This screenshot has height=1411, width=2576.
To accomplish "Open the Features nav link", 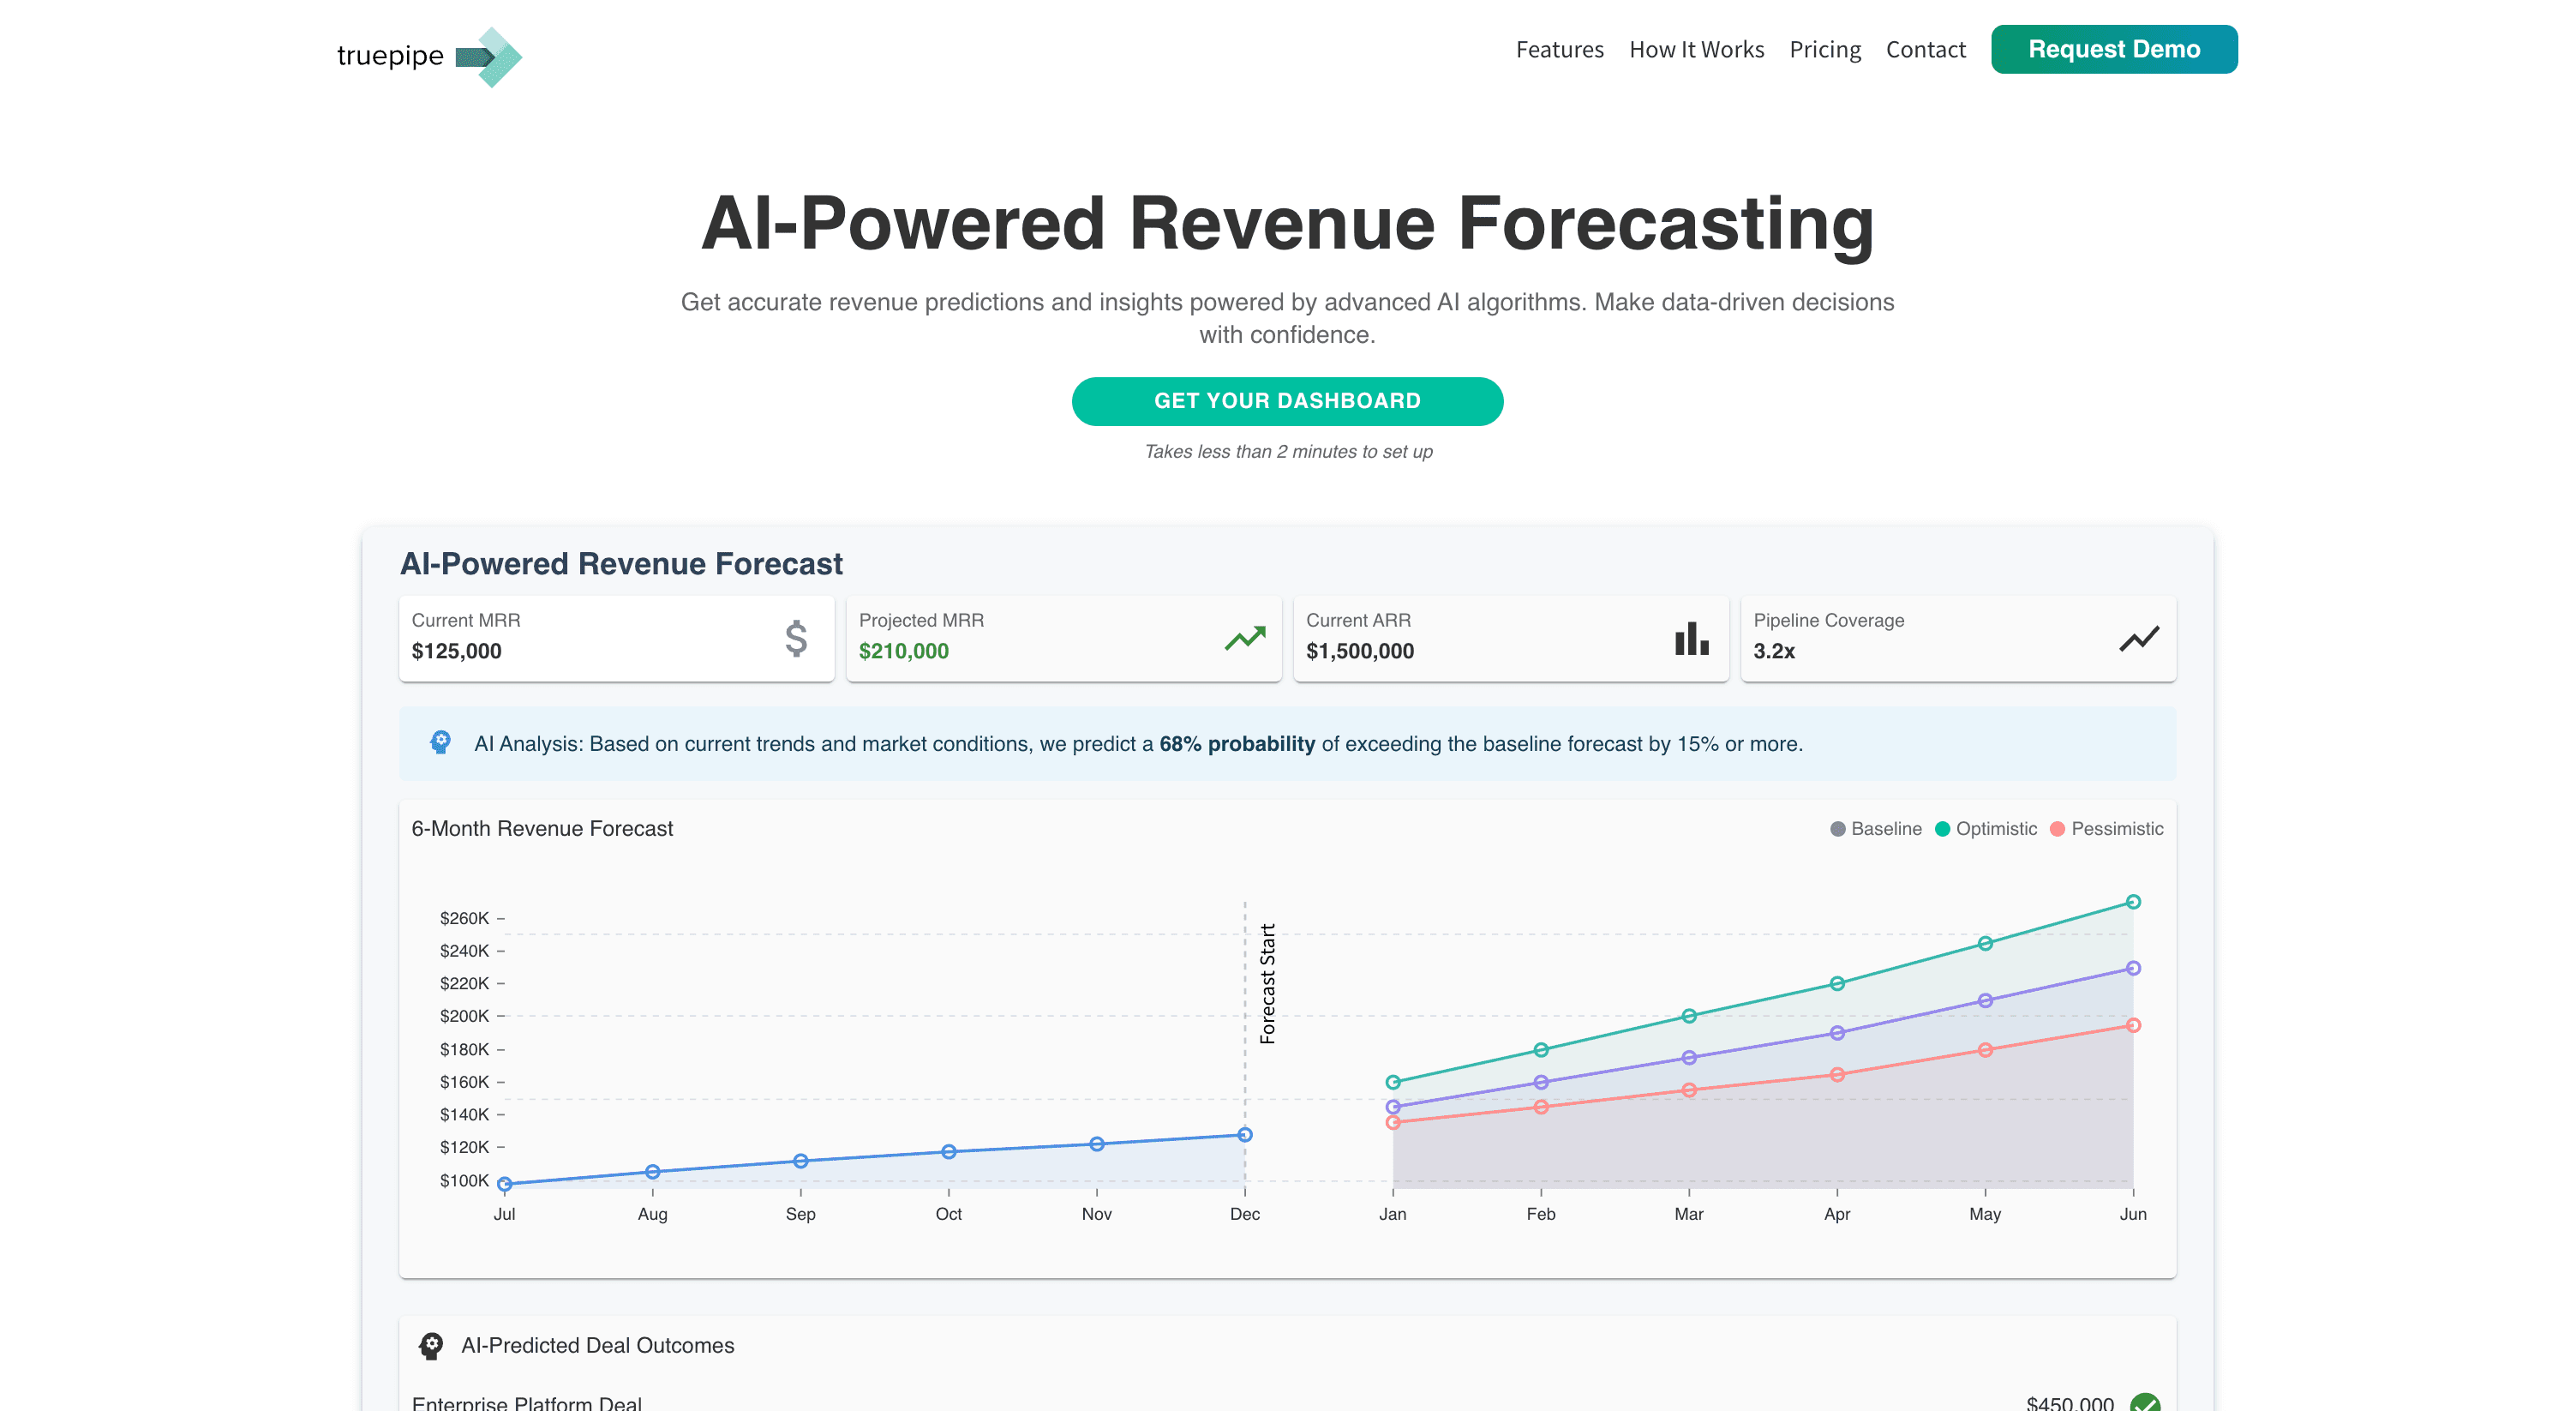I will click(1559, 49).
